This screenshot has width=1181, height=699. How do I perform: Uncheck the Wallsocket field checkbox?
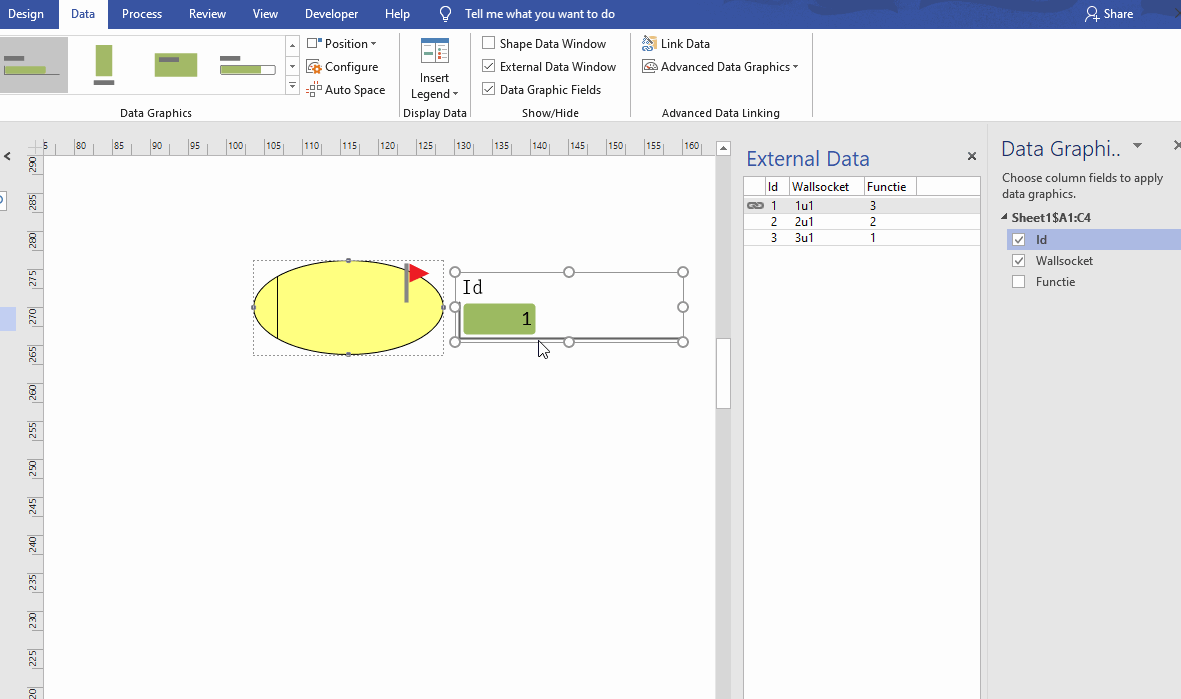pos(1018,261)
